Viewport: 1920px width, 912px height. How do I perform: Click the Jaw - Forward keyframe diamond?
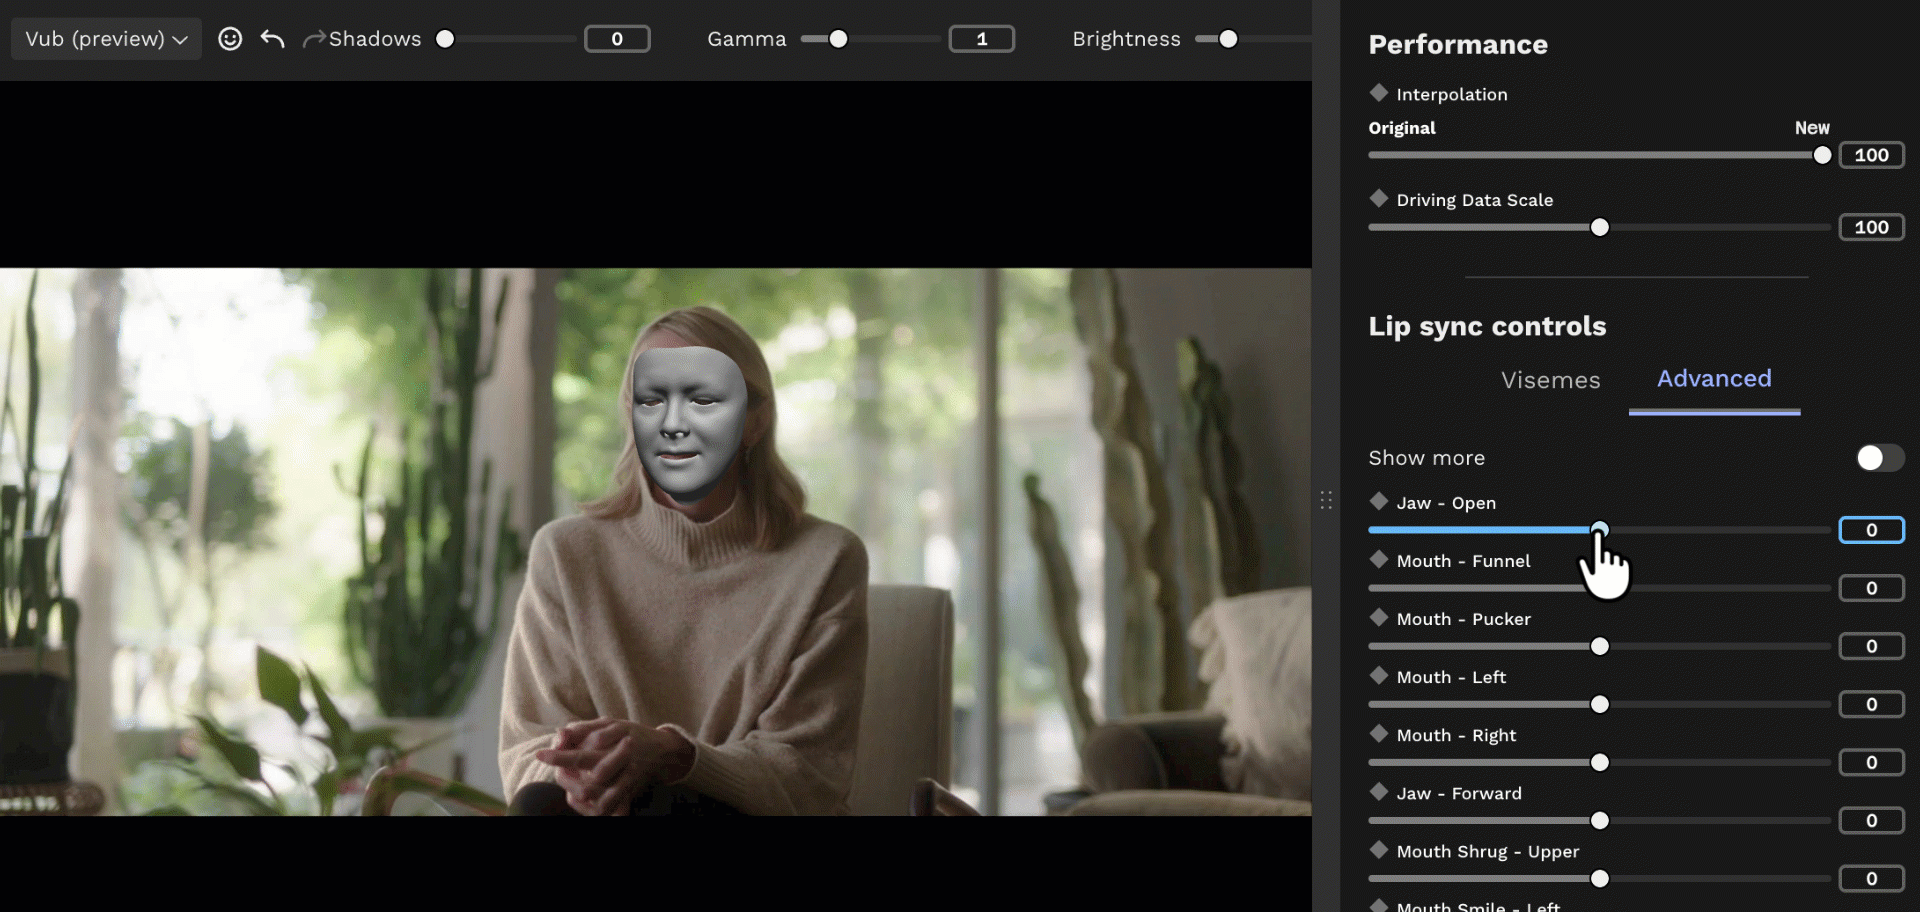pos(1379,792)
